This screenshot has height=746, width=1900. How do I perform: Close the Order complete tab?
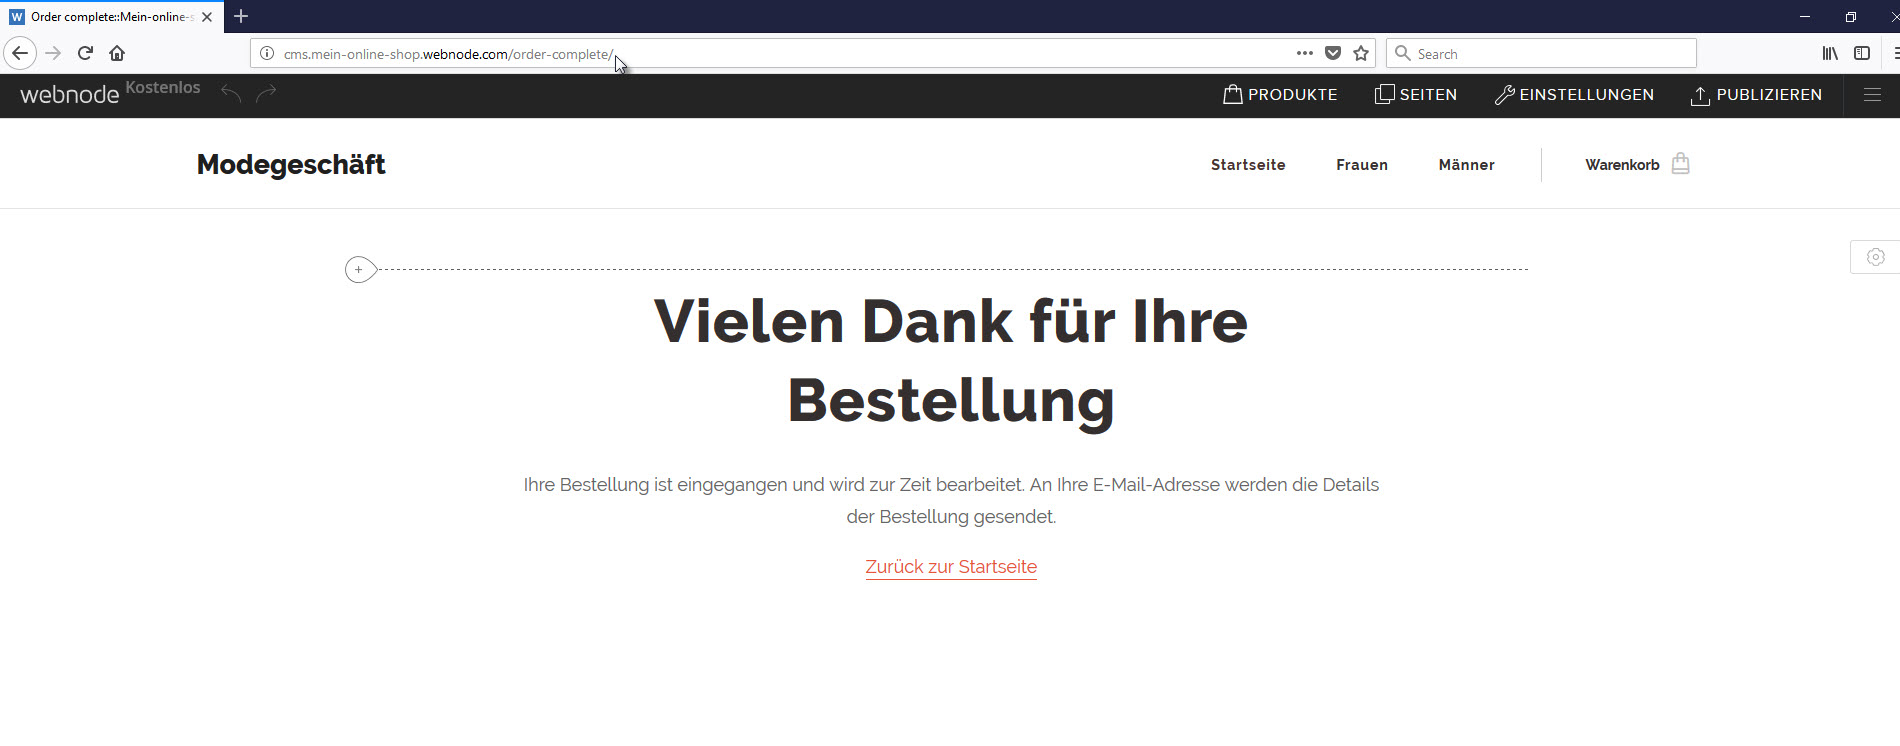click(207, 17)
